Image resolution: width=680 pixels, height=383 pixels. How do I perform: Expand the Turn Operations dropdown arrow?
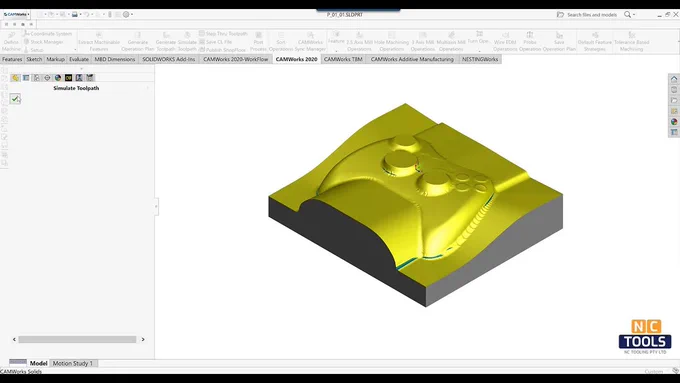[x=479, y=51]
